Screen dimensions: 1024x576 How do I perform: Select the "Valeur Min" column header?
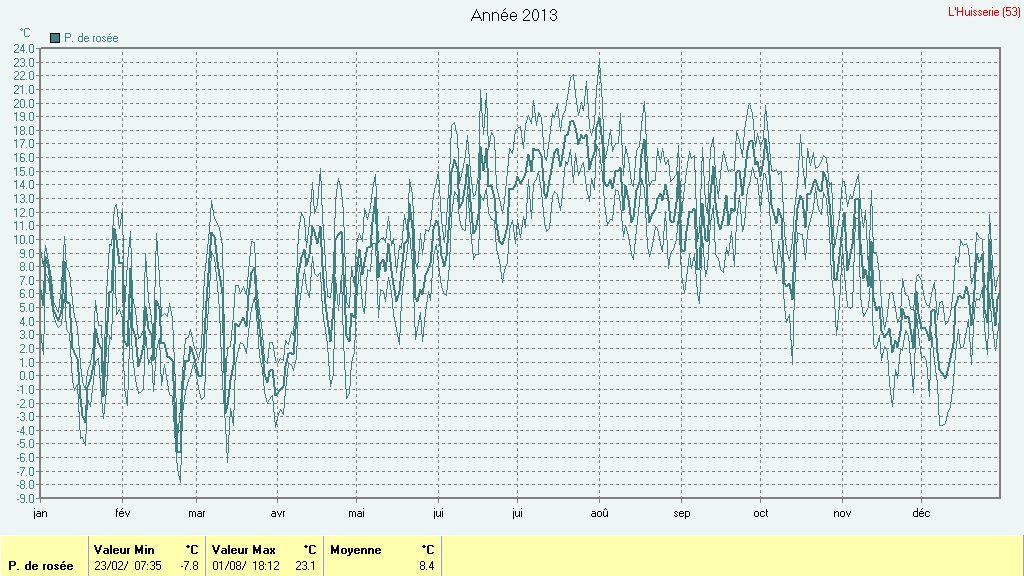pos(124,550)
